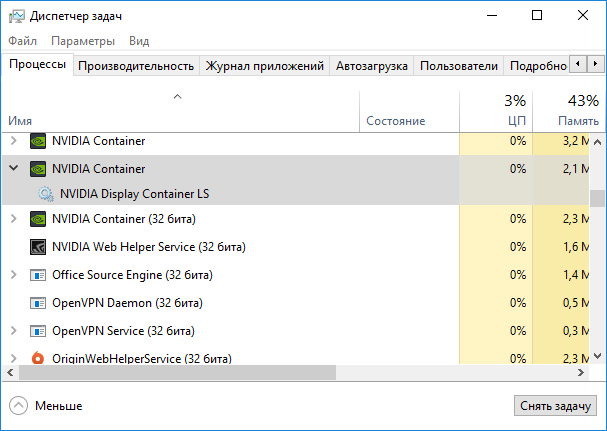Select NVIDIA Container (32 бита) name text
Screen dimensions: 607x431
[124, 219]
